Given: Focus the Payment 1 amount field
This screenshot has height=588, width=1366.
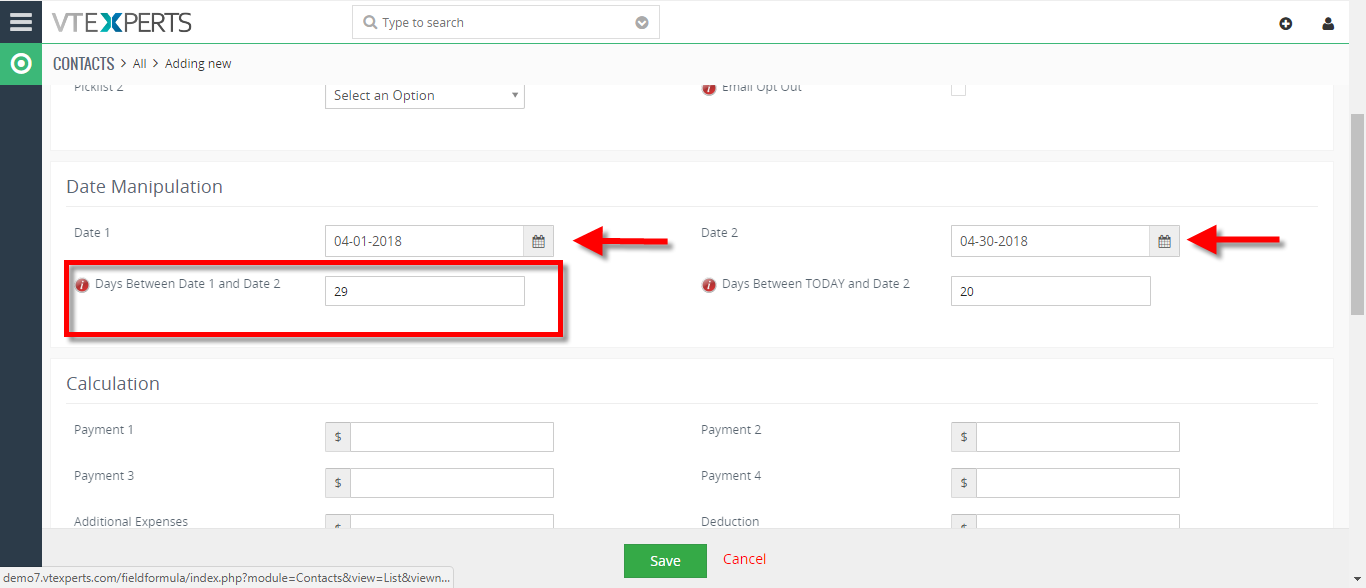Looking at the screenshot, I should tap(452, 437).
